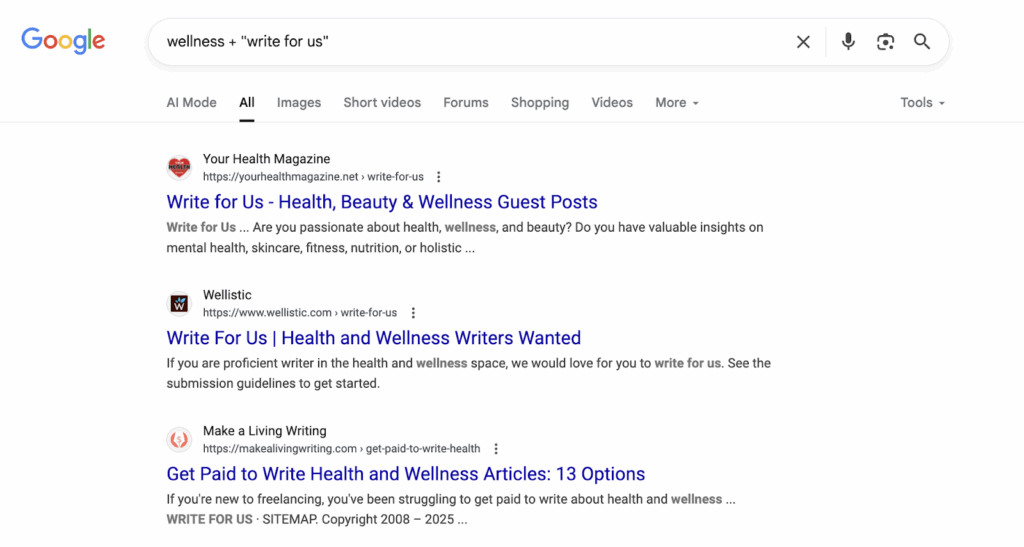The height and width of the screenshot is (547, 1024).
Task: Open the Forums results tab
Action: [466, 103]
